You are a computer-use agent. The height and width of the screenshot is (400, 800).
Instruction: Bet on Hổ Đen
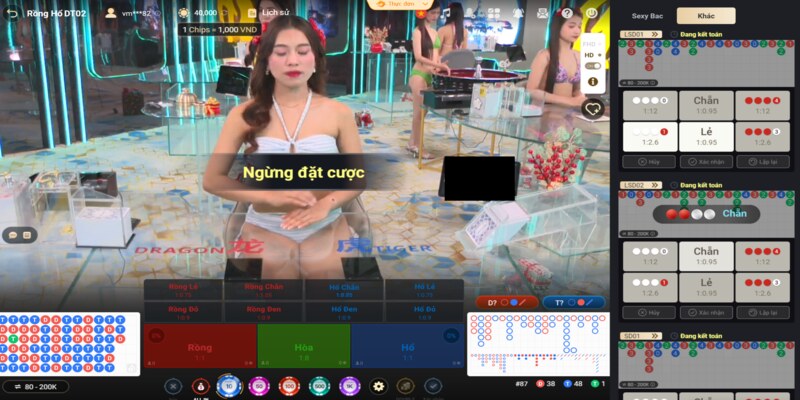pyautogui.click(x=344, y=312)
